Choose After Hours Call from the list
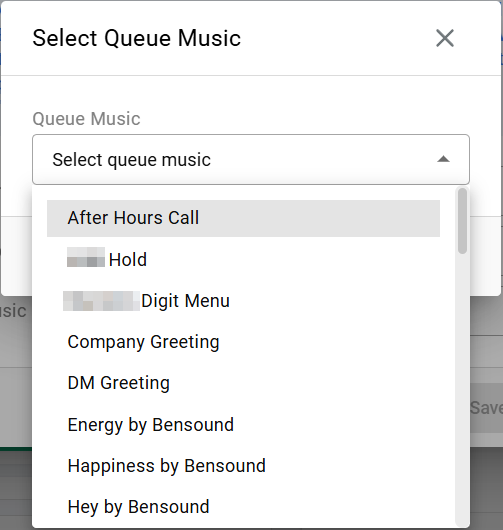503x530 pixels. [x=243, y=218]
